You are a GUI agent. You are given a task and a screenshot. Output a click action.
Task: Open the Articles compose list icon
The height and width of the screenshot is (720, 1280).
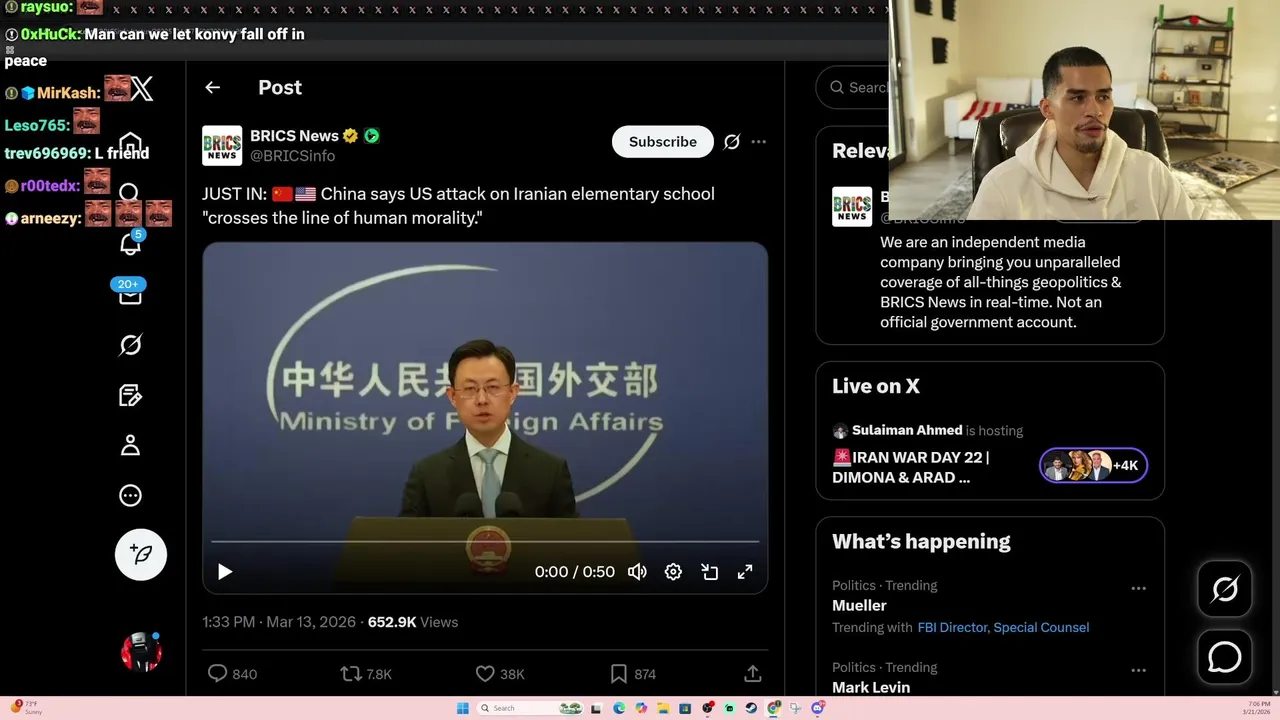click(x=130, y=396)
